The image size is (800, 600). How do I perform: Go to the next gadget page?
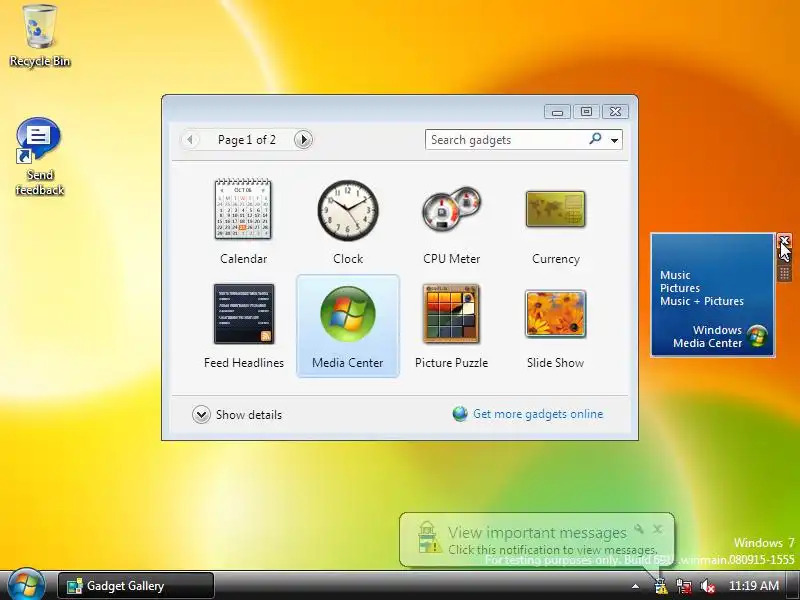pyautogui.click(x=303, y=139)
